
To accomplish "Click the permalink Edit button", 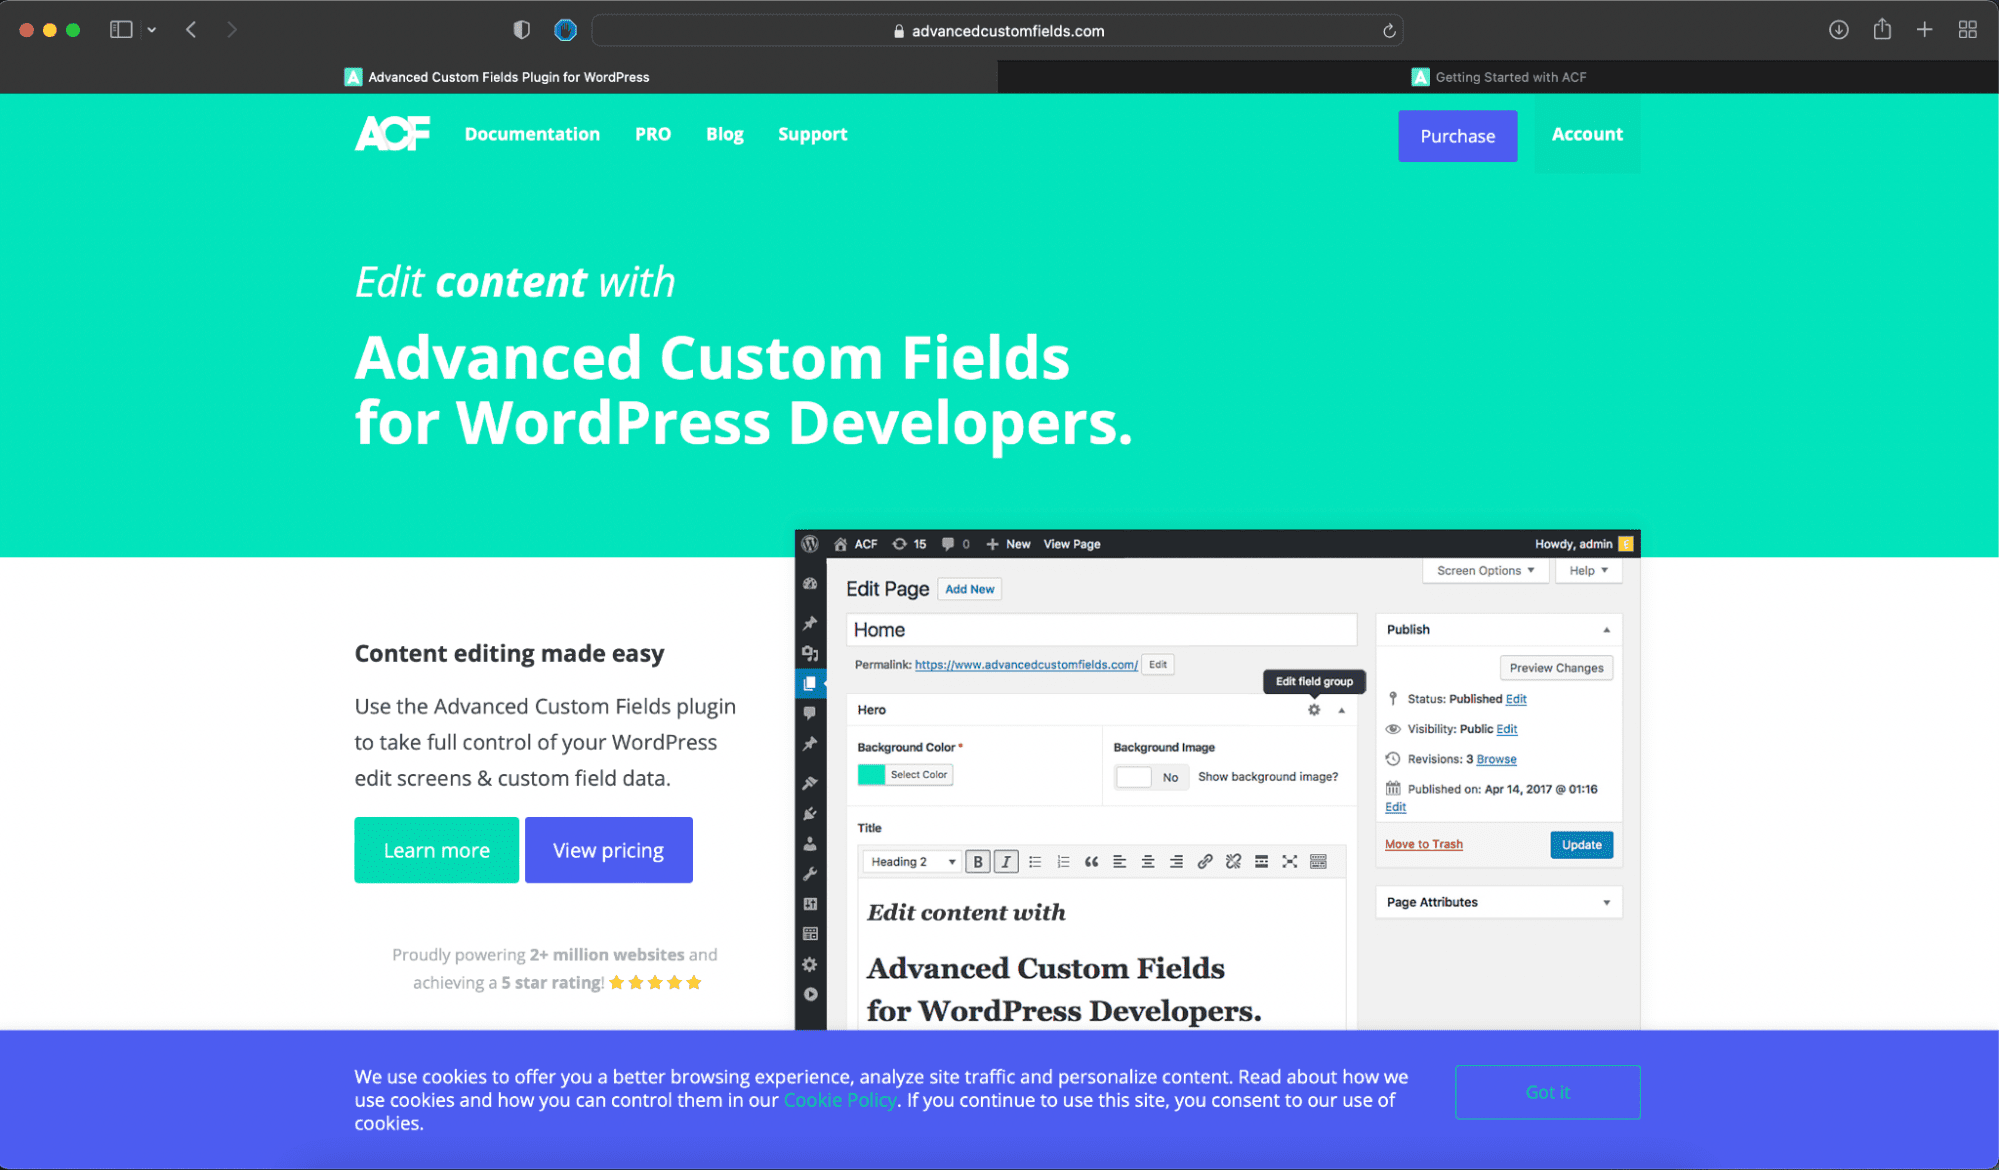I will pyautogui.click(x=1157, y=665).
